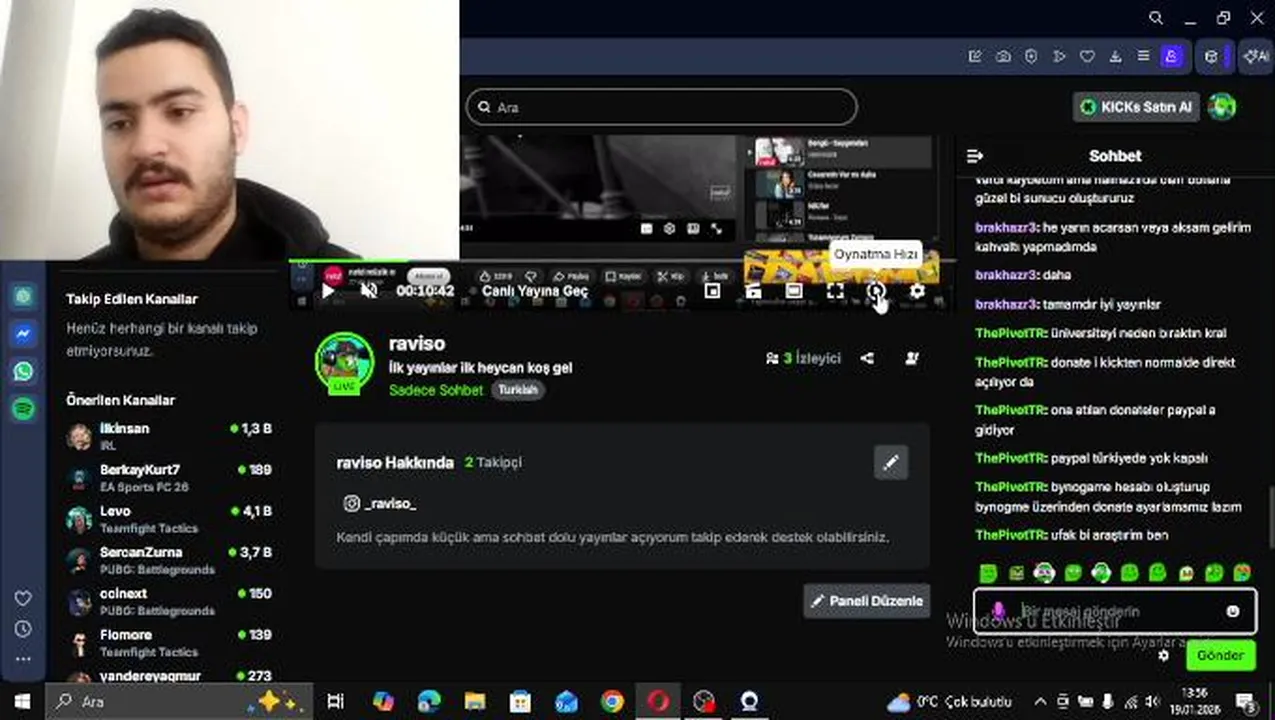
Task: Share the raviso channel
Action: pyautogui.click(x=867, y=358)
